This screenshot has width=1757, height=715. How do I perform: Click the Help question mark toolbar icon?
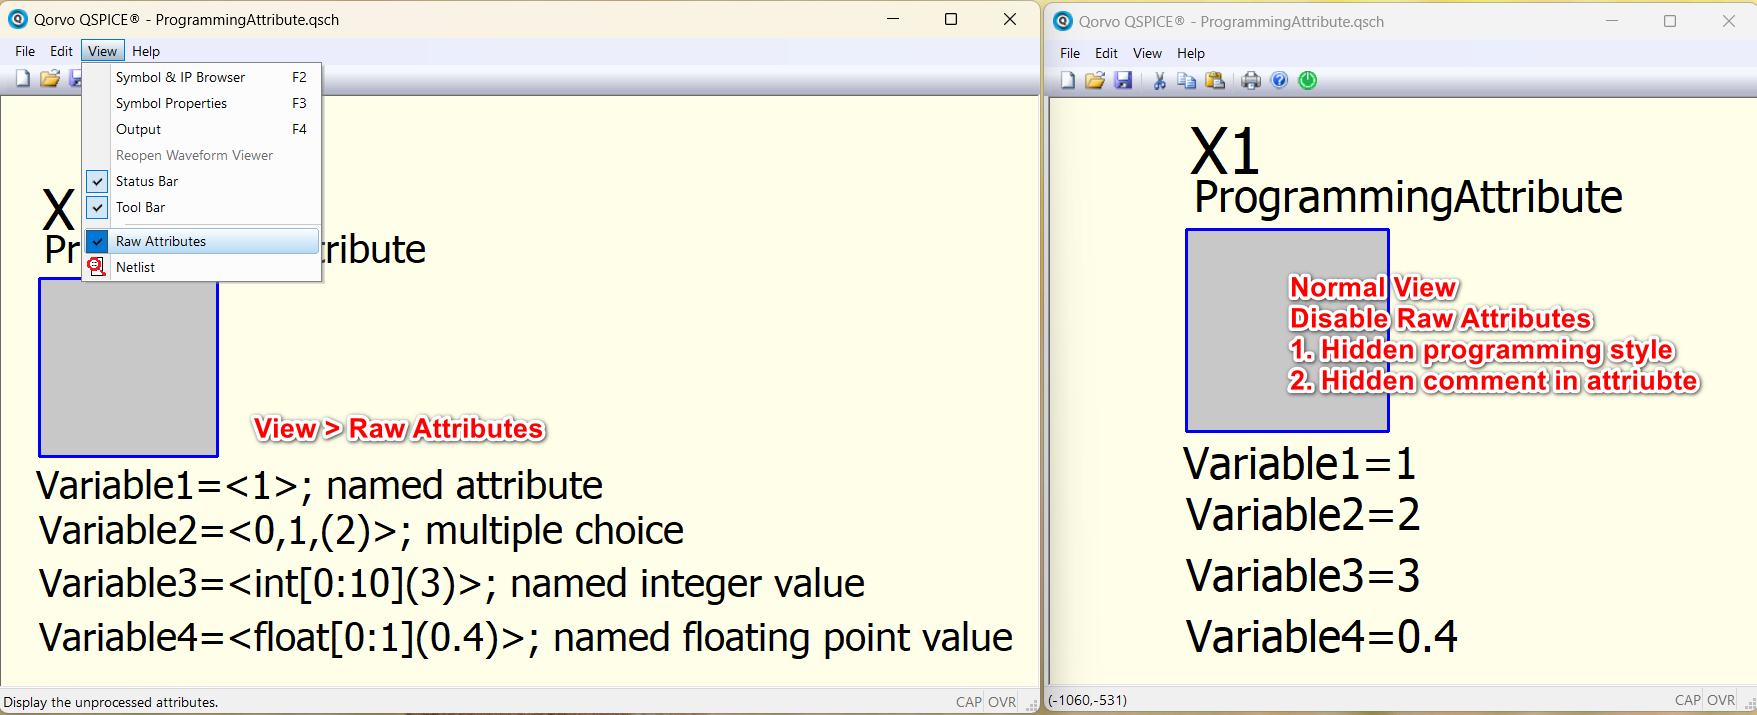pos(1279,81)
